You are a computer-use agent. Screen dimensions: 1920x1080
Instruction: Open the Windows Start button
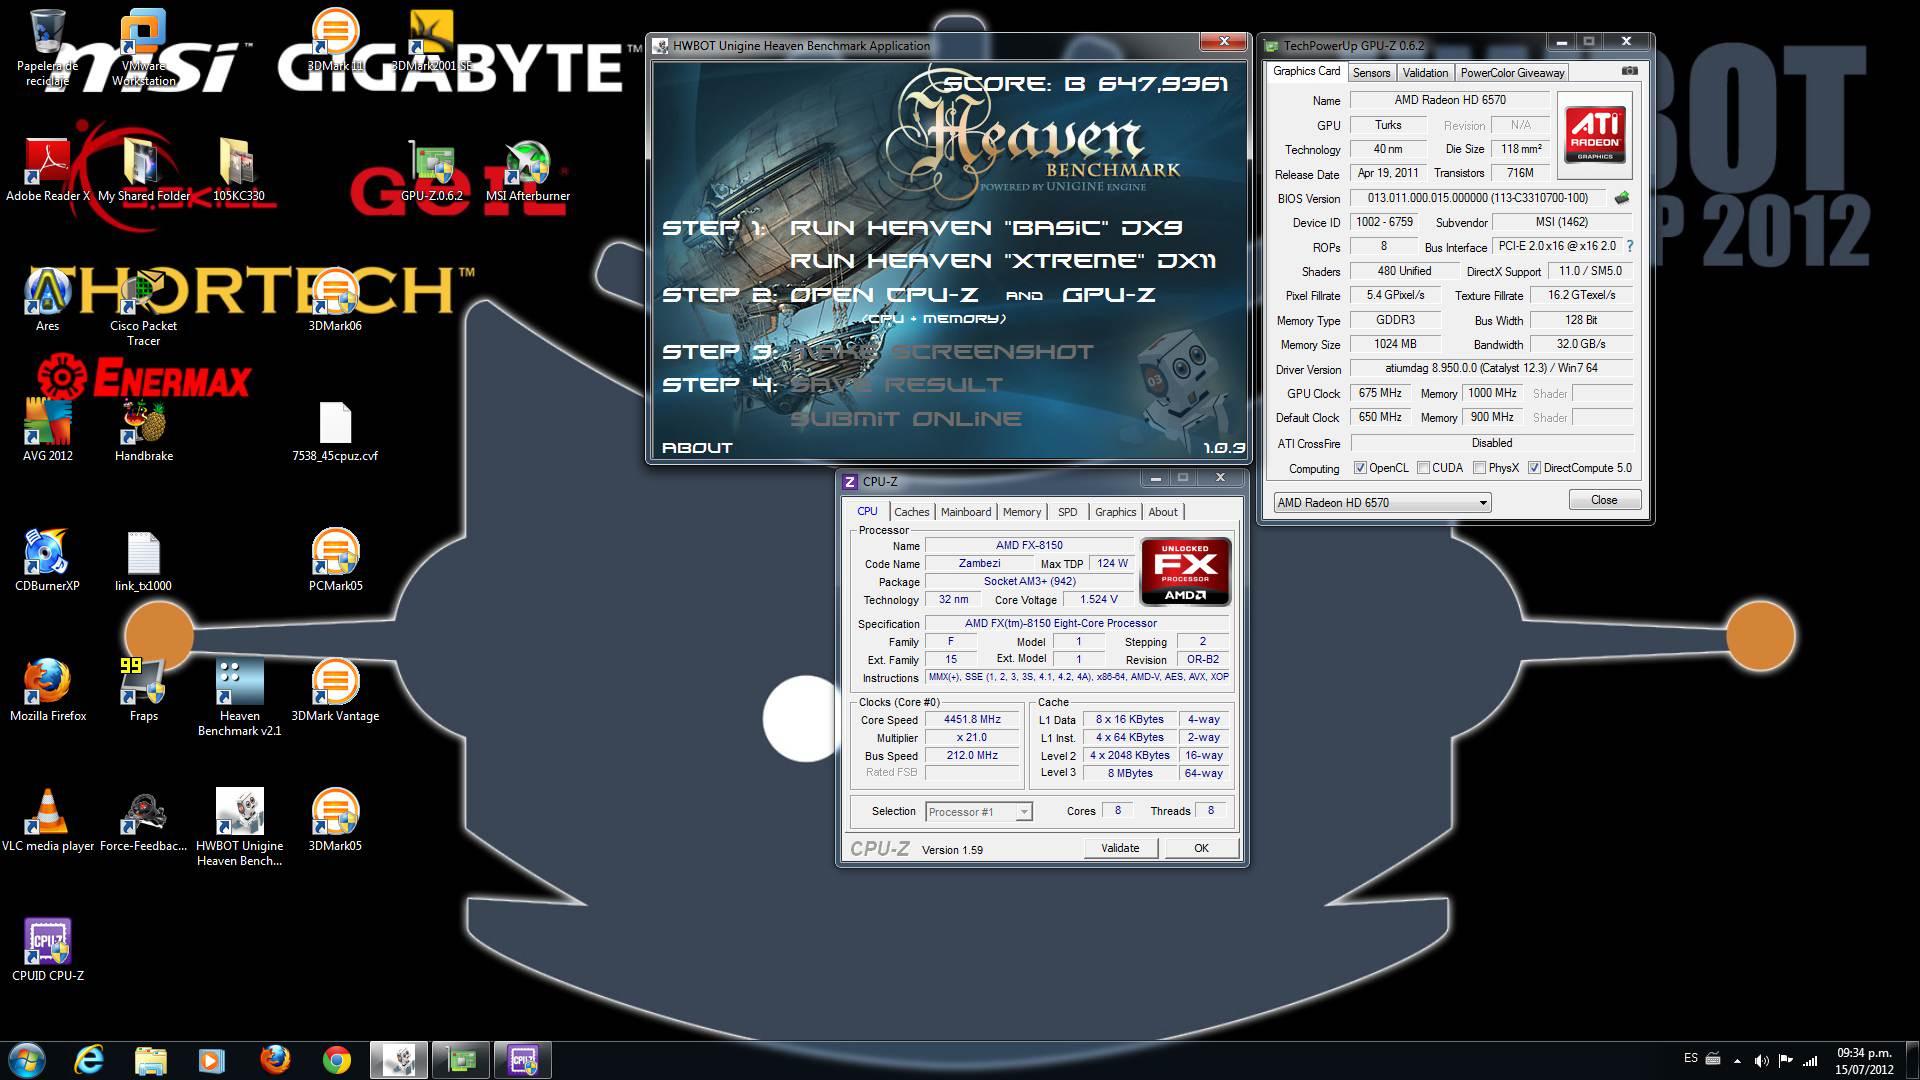click(26, 1060)
